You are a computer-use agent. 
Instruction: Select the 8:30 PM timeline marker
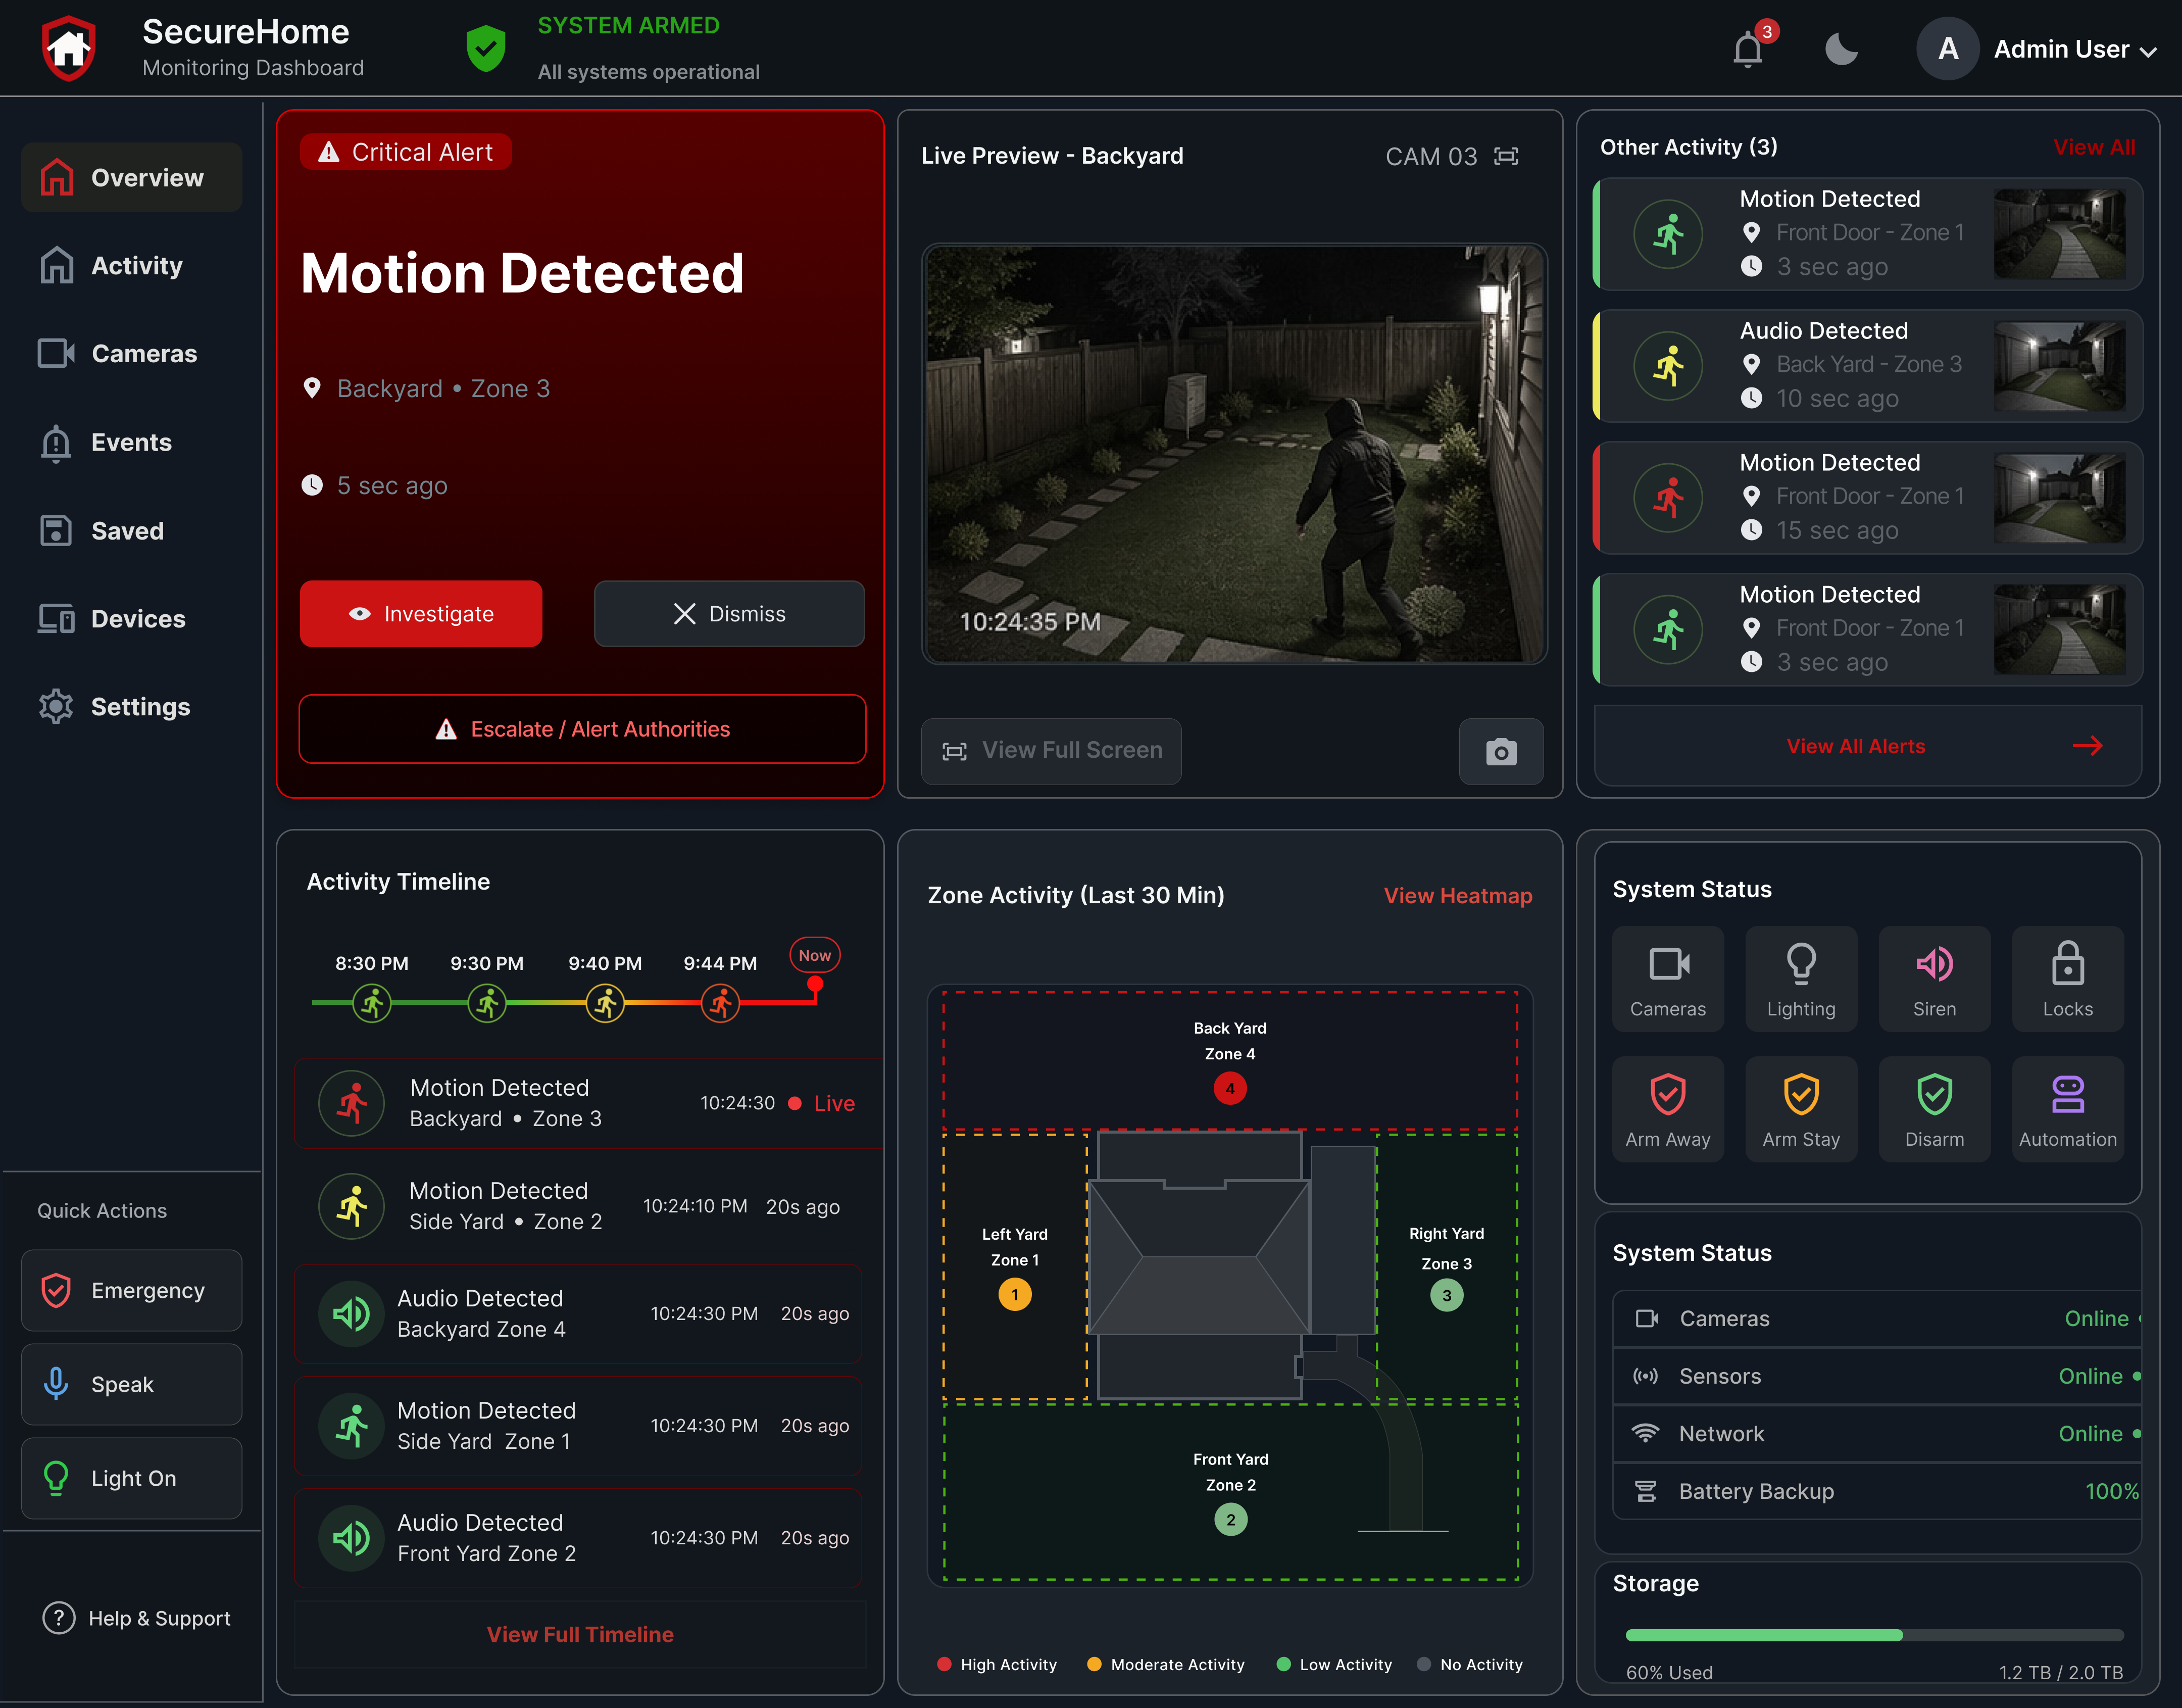coord(372,1003)
